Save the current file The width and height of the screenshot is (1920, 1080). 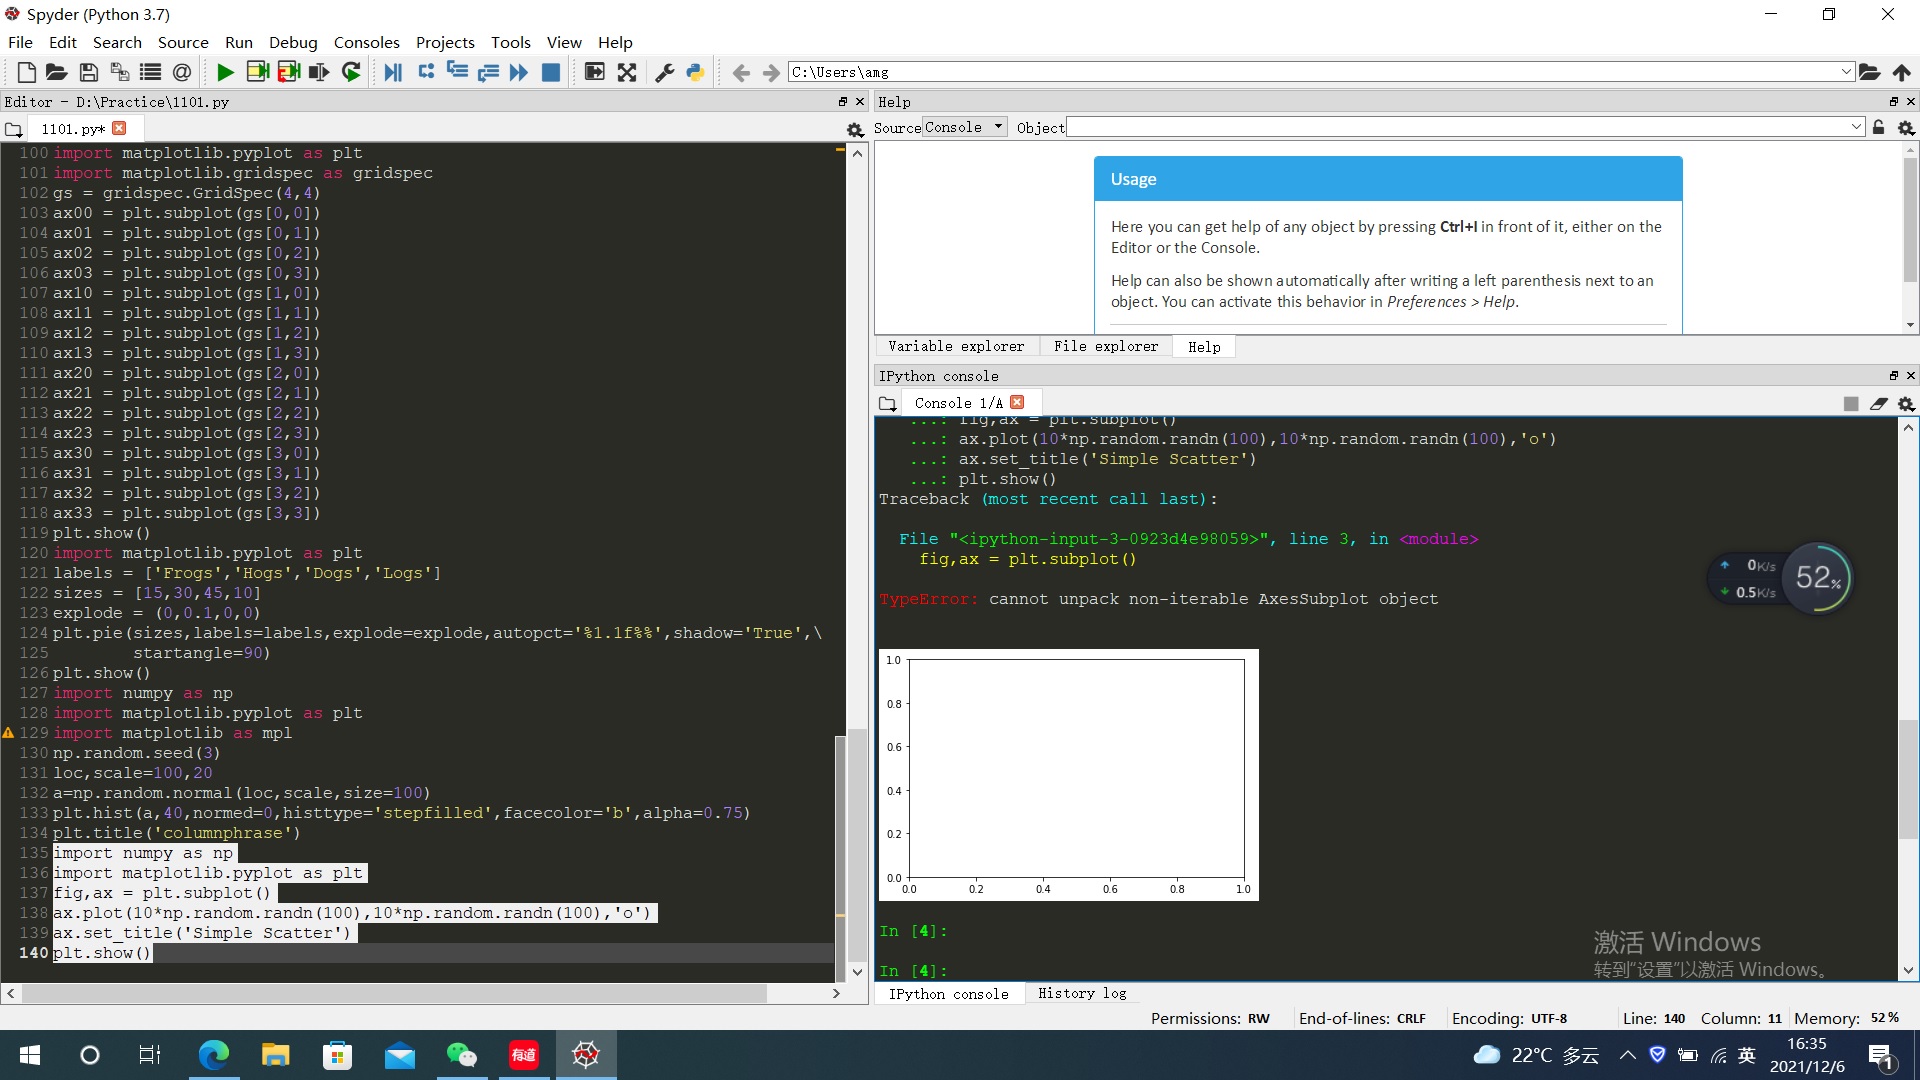click(x=89, y=72)
